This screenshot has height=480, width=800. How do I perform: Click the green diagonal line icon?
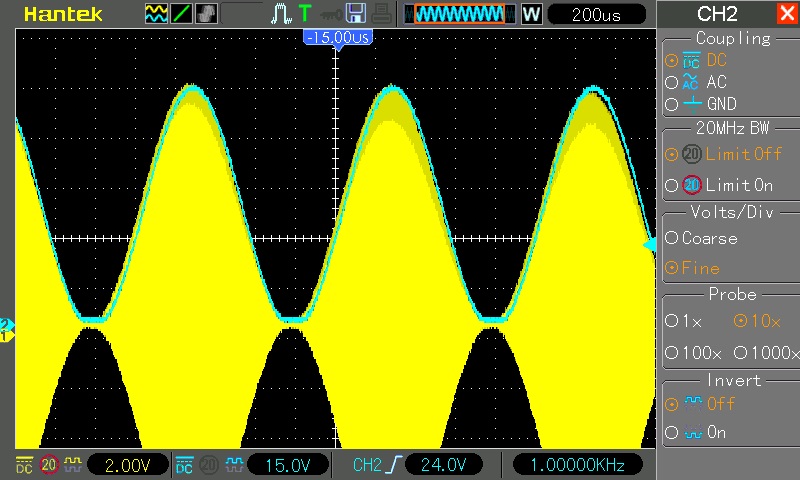[x=182, y=14]
